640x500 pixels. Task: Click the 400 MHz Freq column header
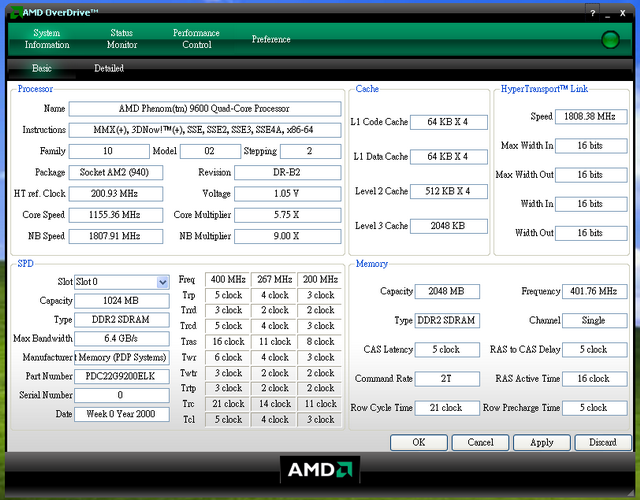point(227,280)
